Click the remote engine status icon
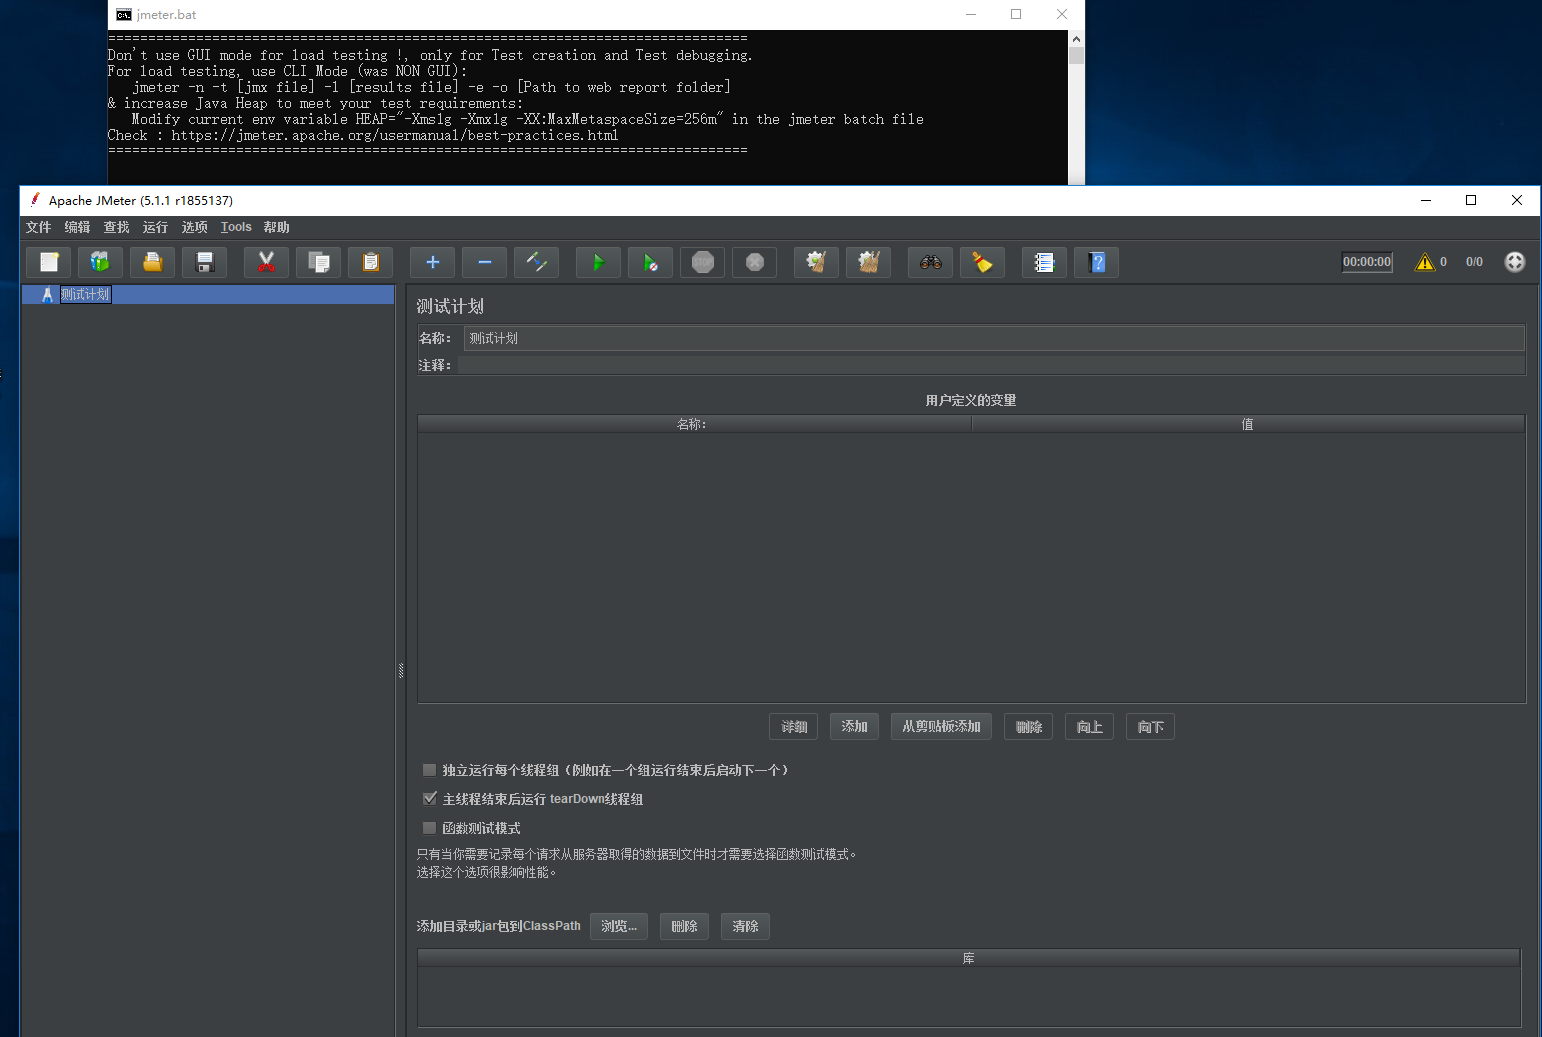The width and height of the screenshot is (1542, 1037). tap(1515, 262)
